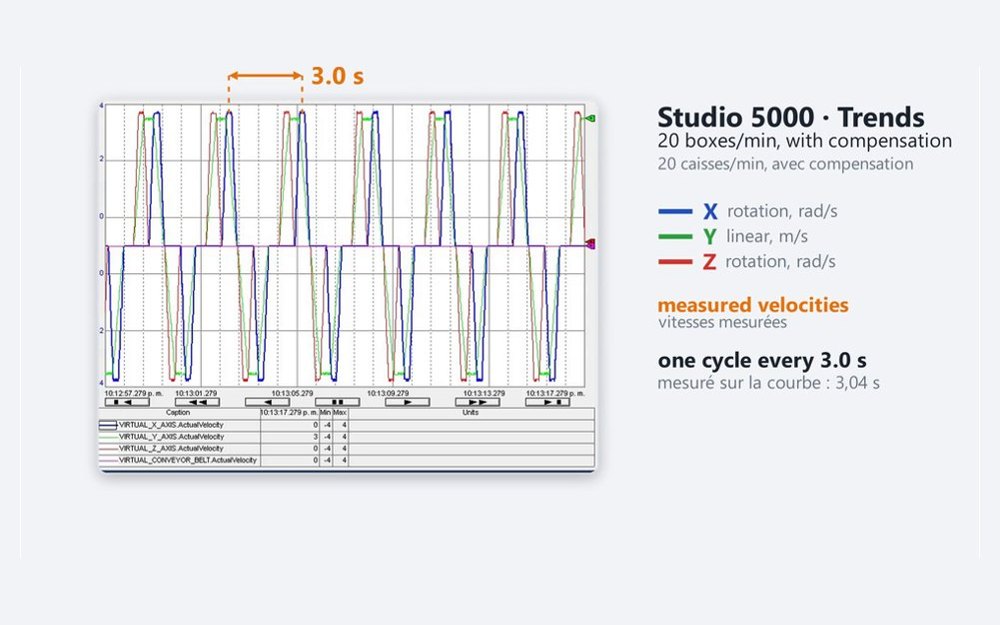Viewport: 1000px width, 625px height.
Task: Pause the trend with the pause button
Action: pyautogui.click(x=337, y=402)
